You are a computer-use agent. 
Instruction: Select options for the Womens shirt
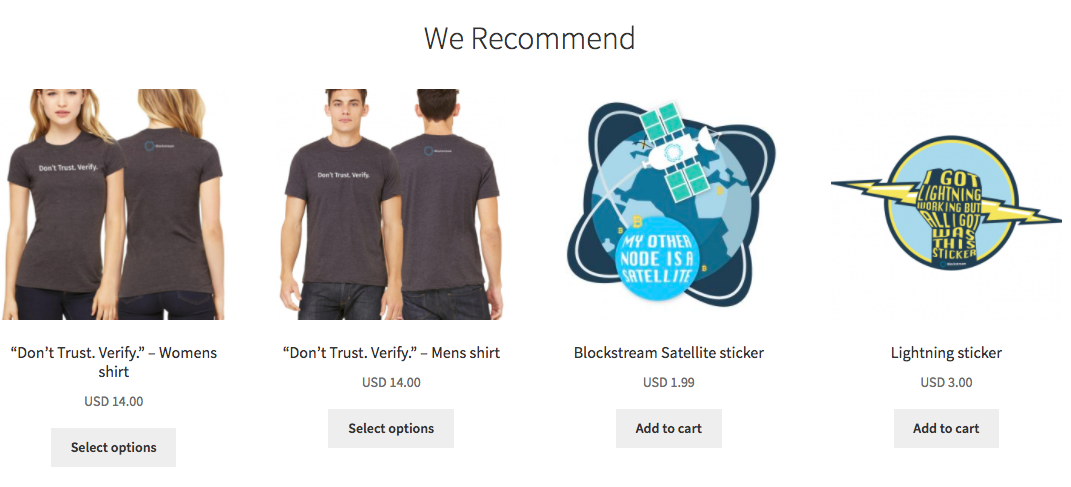coord(113,447)
